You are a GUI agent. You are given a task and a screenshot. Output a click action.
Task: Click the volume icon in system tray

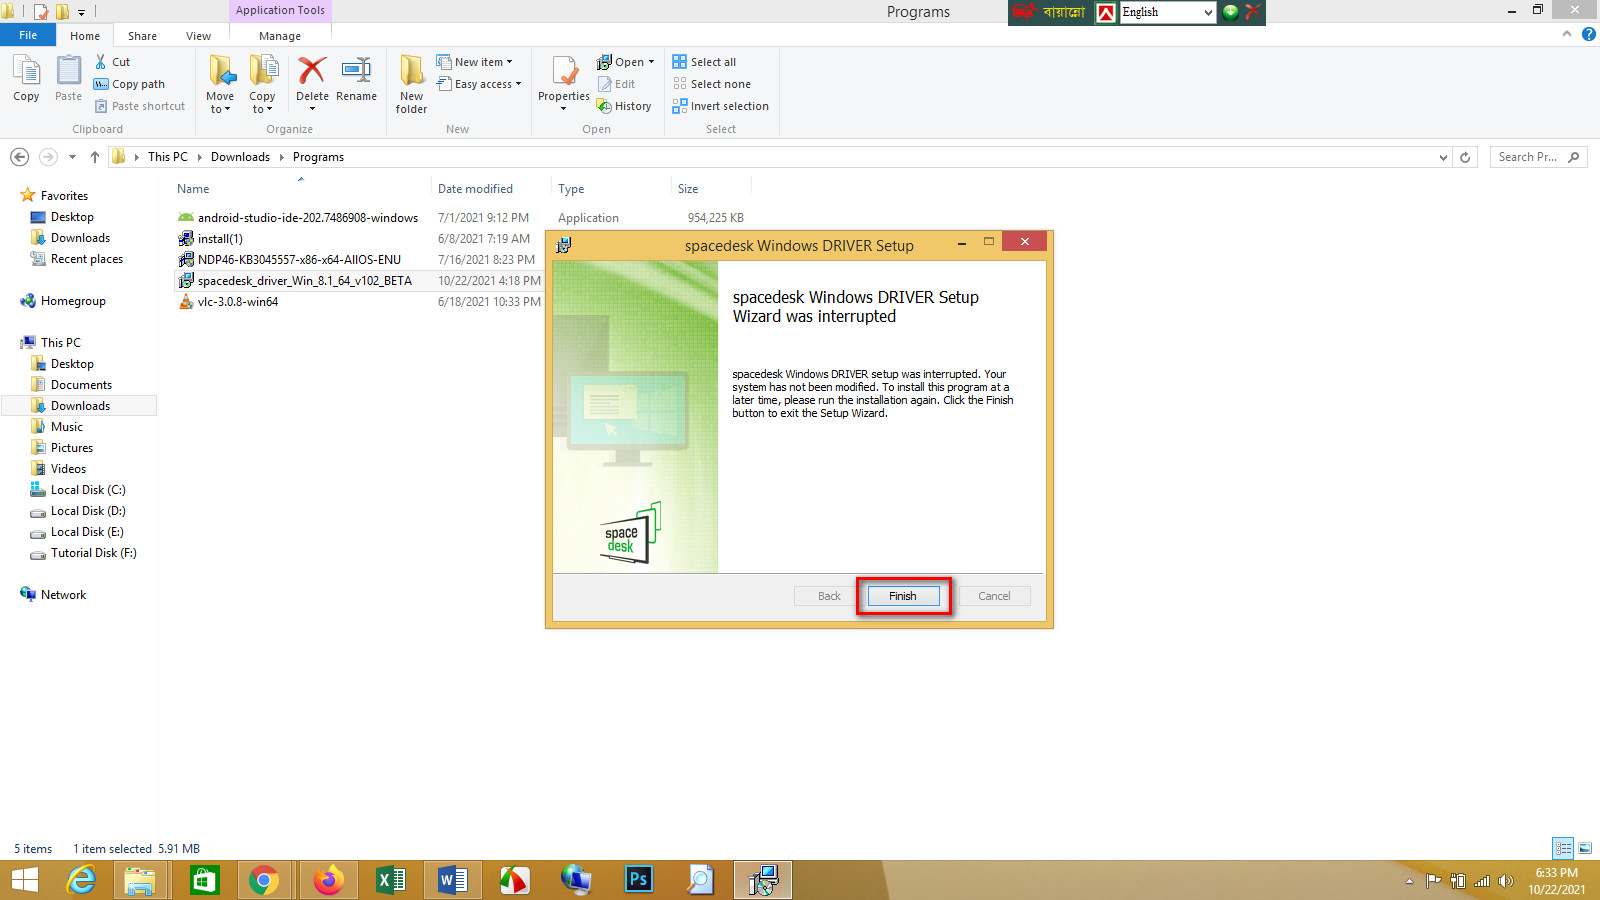pos(1505,881)
